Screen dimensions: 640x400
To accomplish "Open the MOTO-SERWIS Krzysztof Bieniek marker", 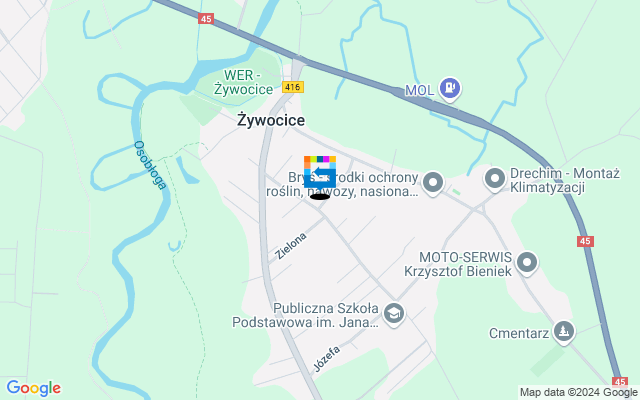I will [x=527, y=263].
